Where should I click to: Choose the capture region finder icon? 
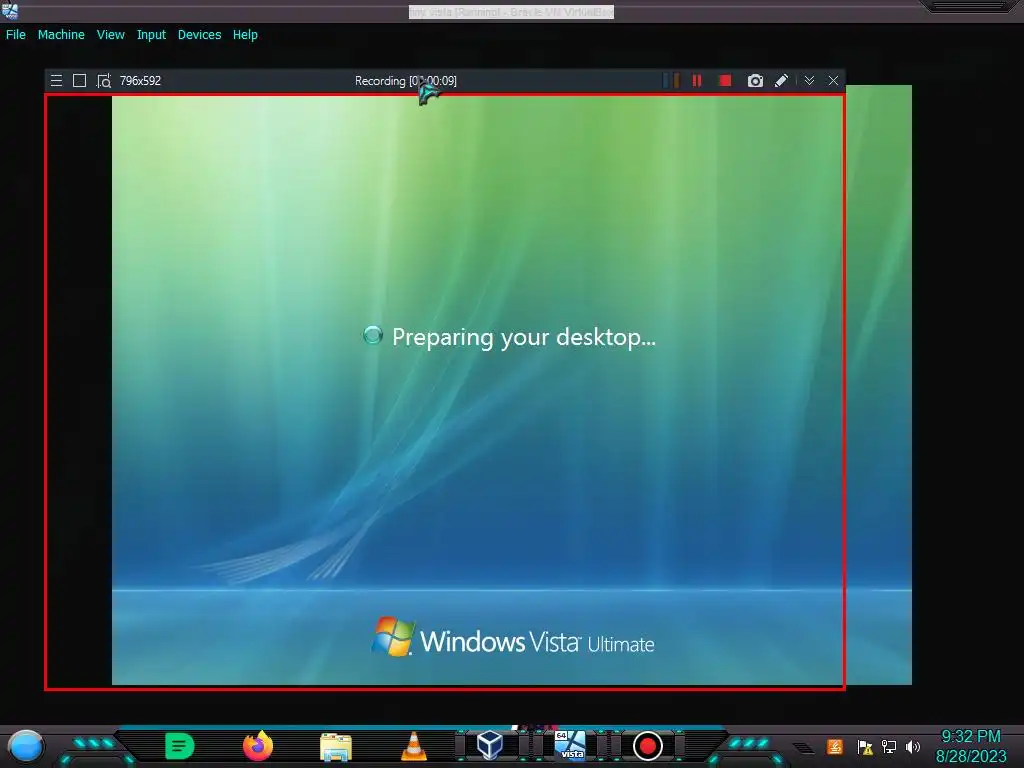tap(104, 80)
